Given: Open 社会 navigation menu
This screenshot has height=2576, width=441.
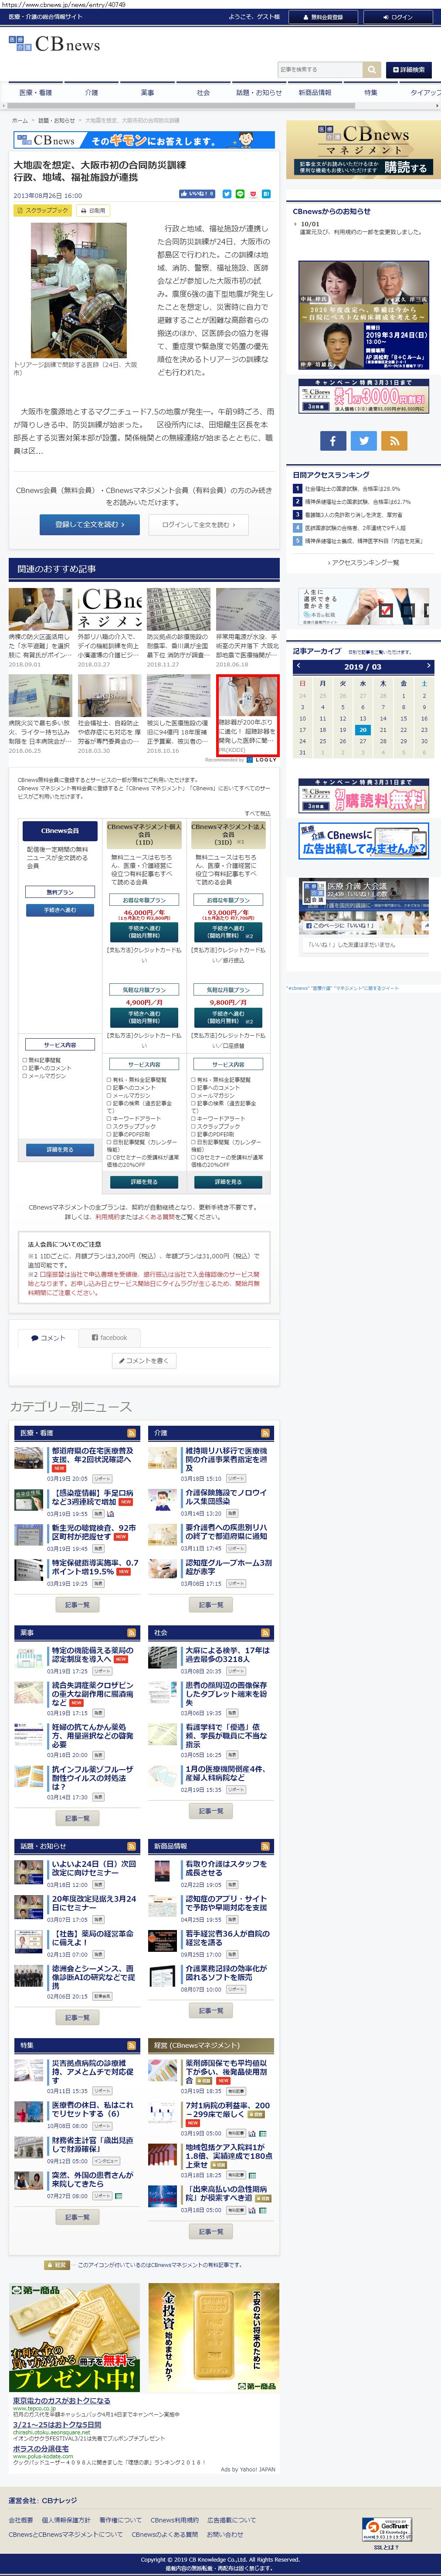Looking at the screenshot, I should (203, 92).
